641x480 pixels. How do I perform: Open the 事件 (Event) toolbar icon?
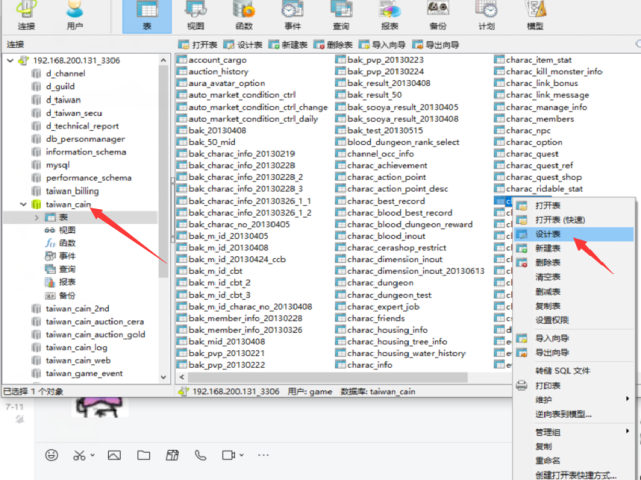click(290, 15)
